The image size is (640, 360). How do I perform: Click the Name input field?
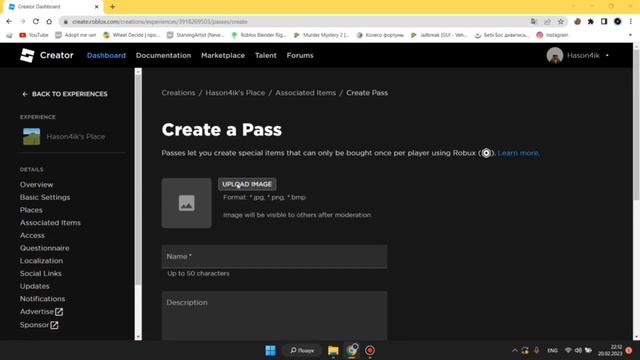(x=274, y=256)
